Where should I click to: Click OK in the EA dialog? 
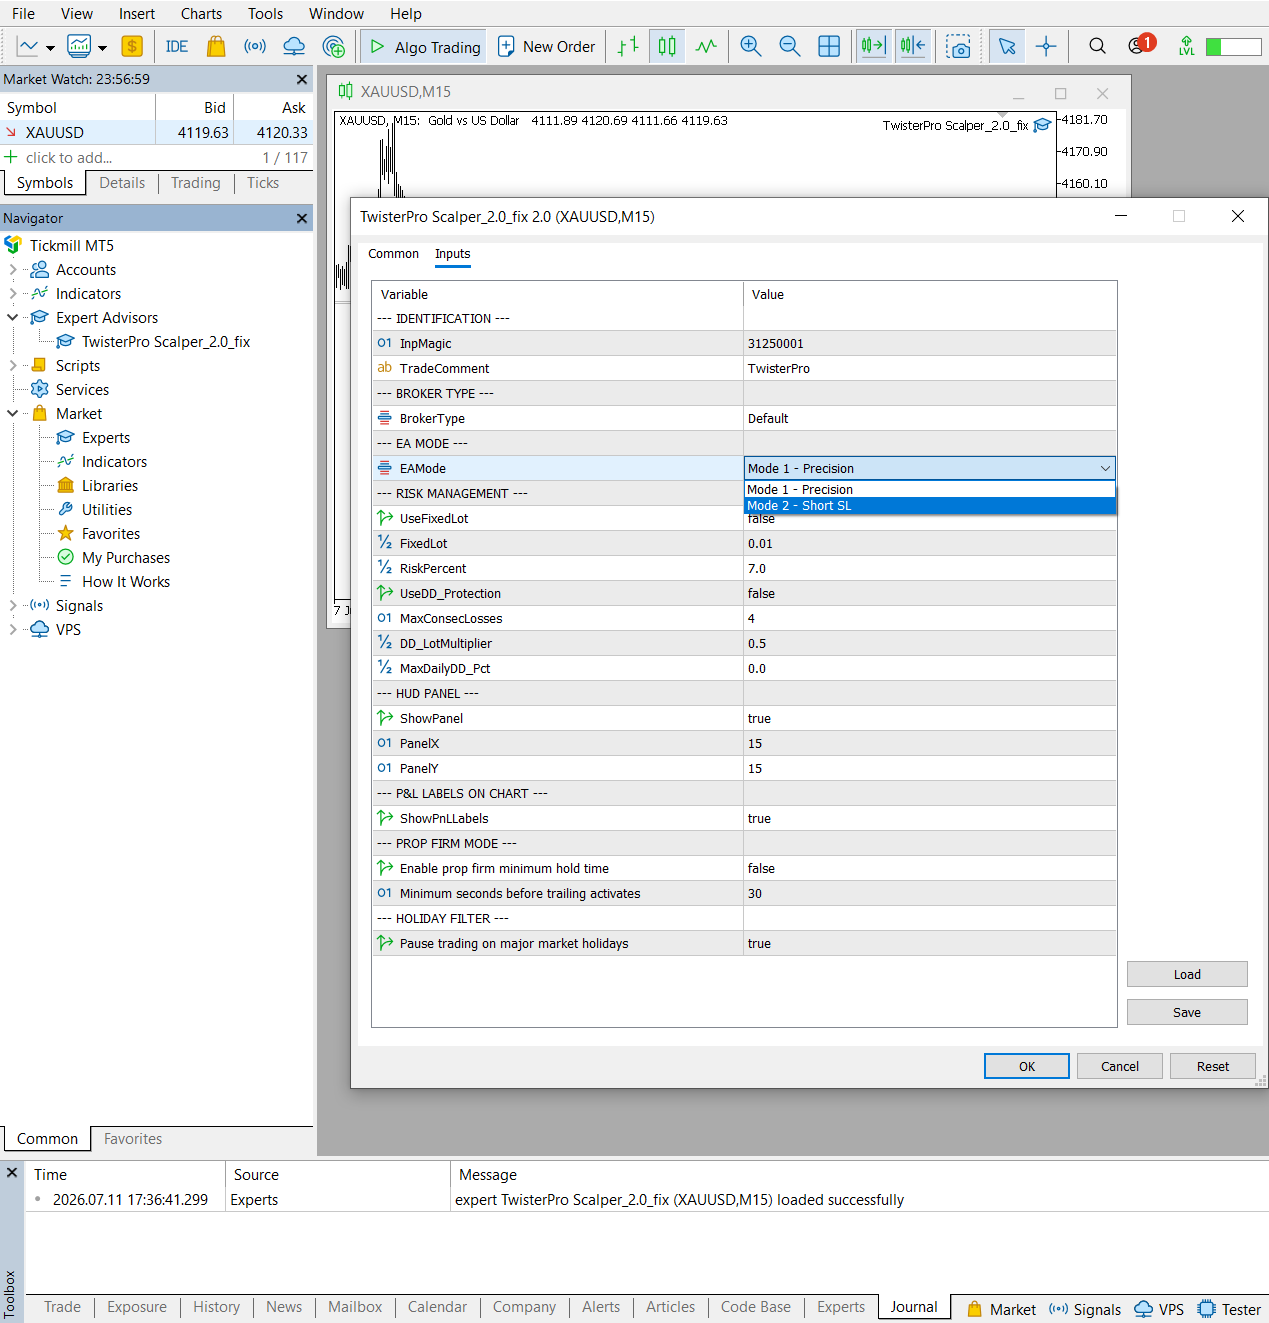point(1027,1066)
